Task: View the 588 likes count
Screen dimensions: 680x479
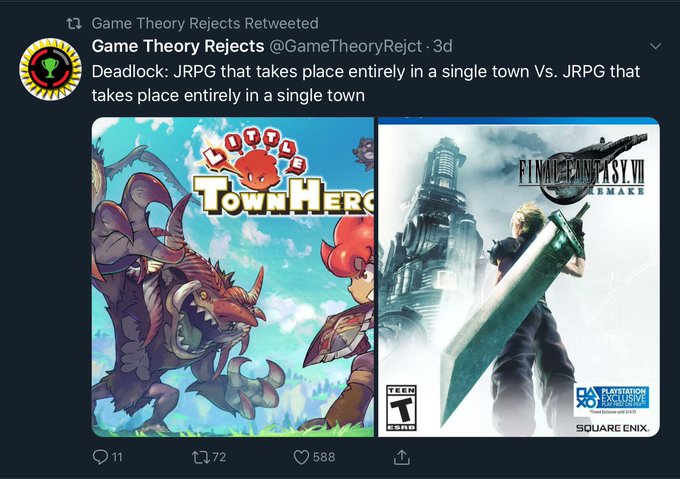Action: click(324, 457)
